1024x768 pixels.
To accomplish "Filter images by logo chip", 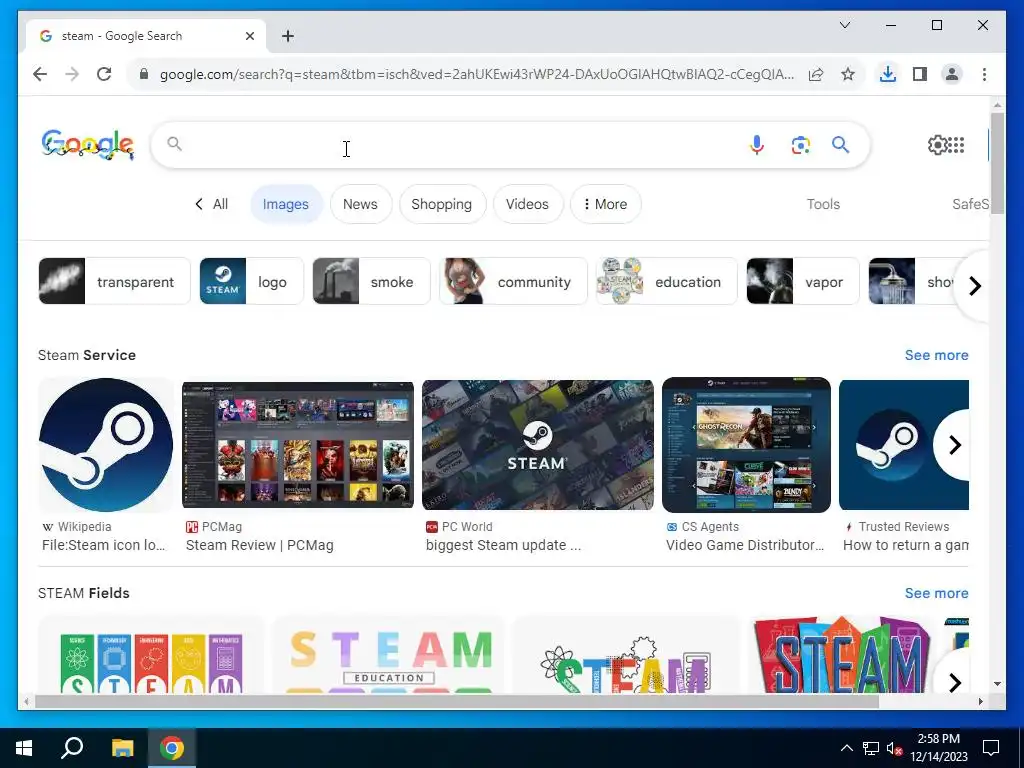I will [251, 281].
